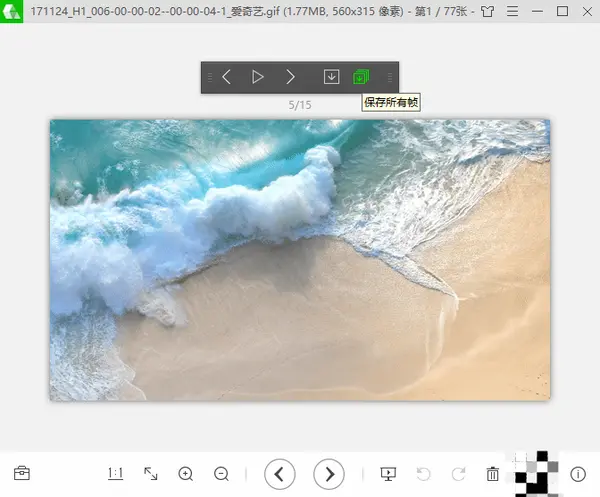Viewport: 600px width, 497px height.
Task: Start the slideshow presentation
Action: [x=388, y=474]
